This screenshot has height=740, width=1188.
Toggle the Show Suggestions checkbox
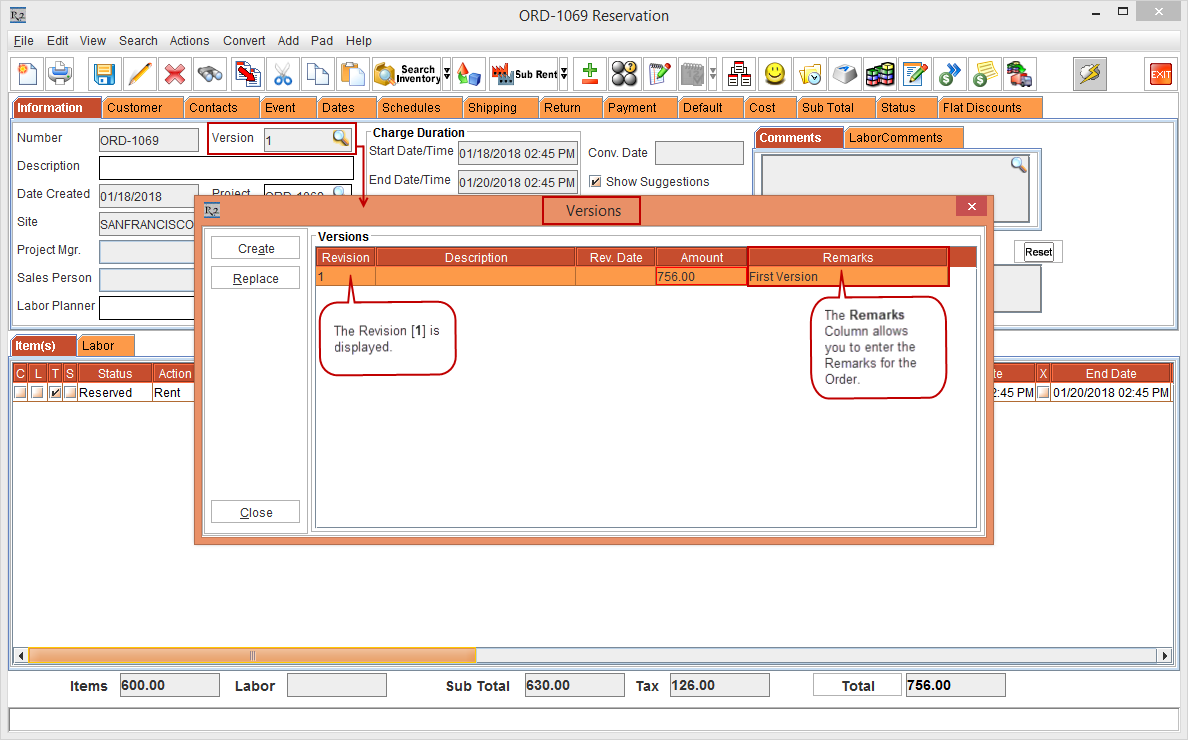595,182
